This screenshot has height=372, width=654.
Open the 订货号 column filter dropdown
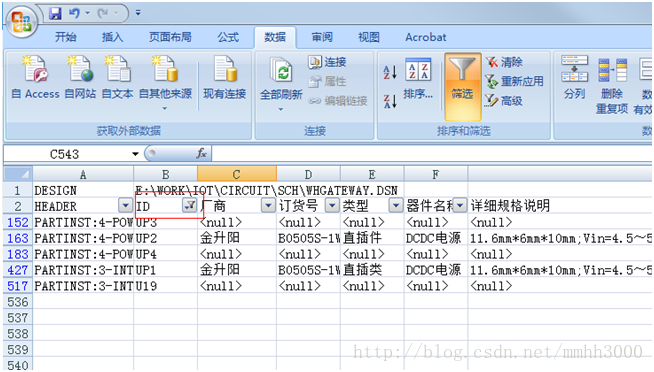(x=332, y=206)
